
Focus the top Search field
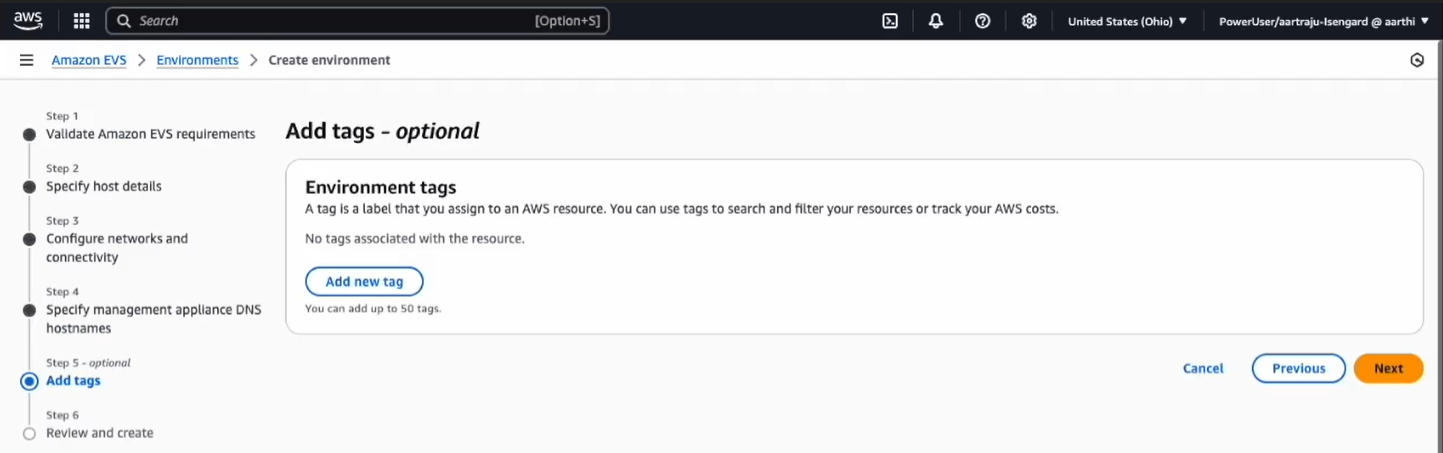click(357, 21)
